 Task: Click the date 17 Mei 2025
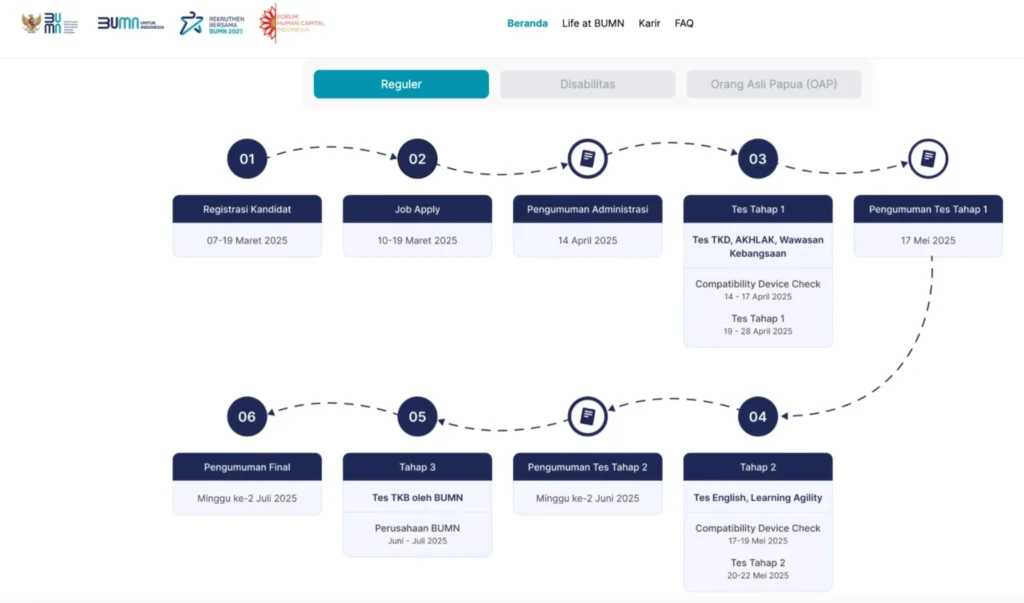click(928, 240)
